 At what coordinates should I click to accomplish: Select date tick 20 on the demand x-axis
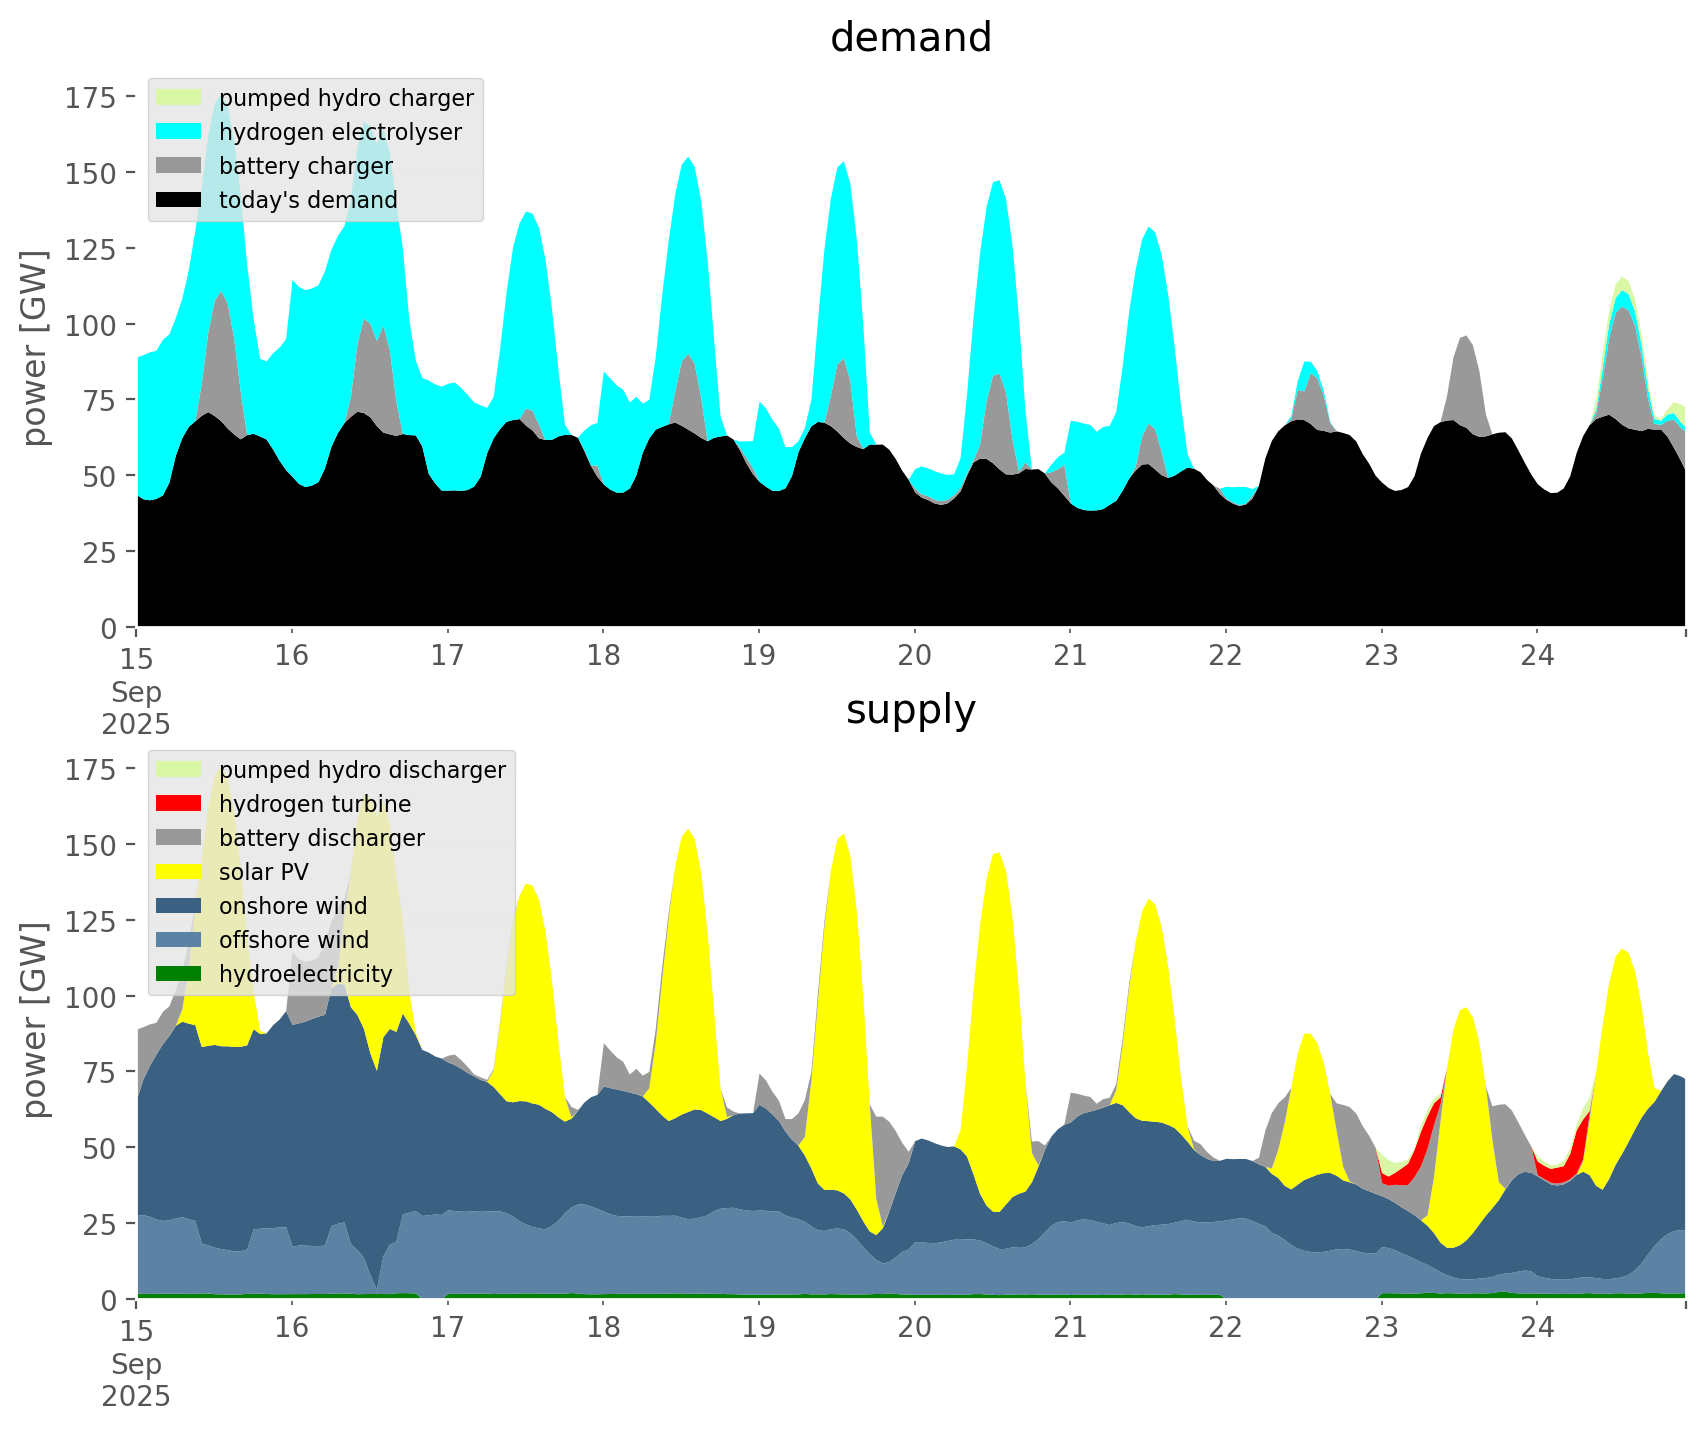tap(914, 656)
